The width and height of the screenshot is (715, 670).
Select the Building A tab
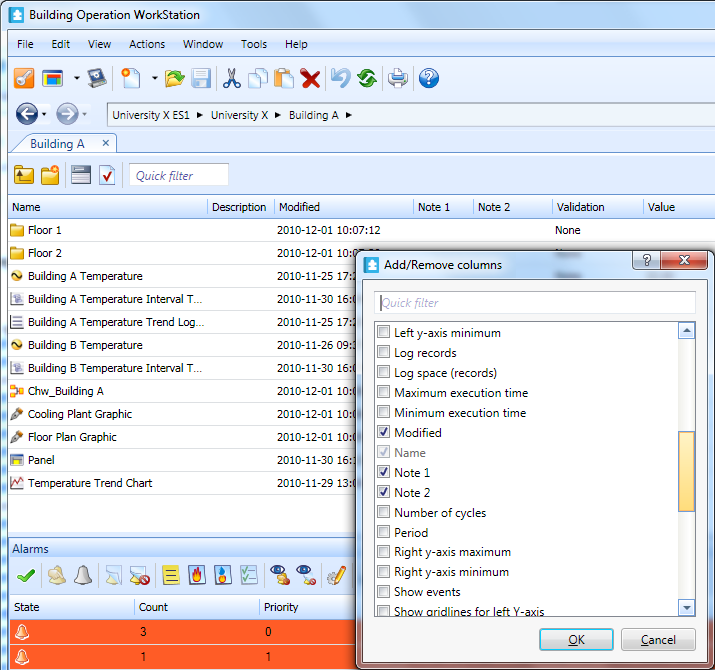tap(57, 143)
